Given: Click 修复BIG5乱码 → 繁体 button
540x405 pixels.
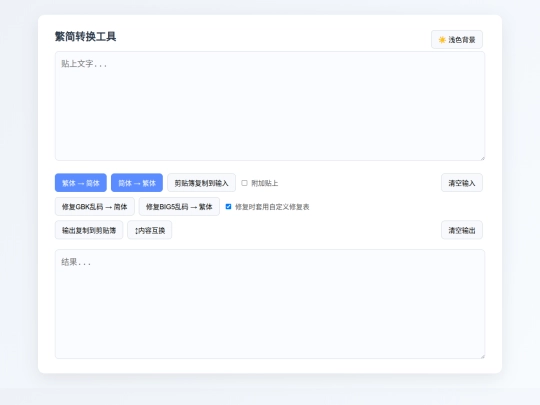Looking at the screenshot, I should pos(179,207).
